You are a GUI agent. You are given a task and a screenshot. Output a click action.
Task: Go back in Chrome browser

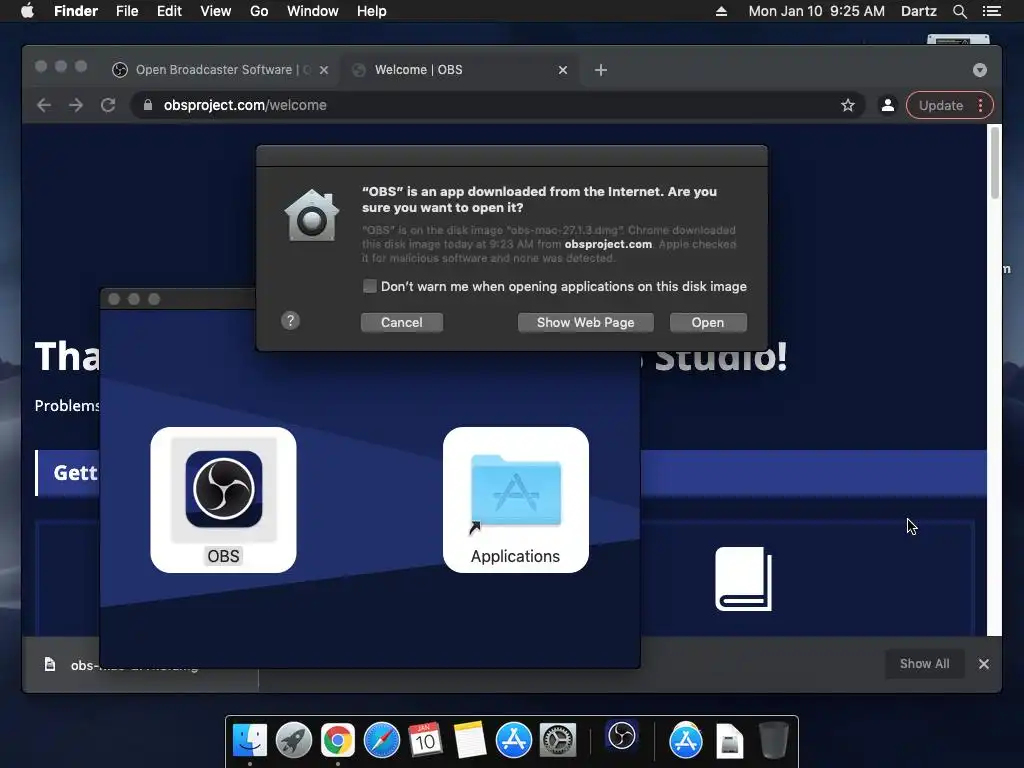point(44,105)
